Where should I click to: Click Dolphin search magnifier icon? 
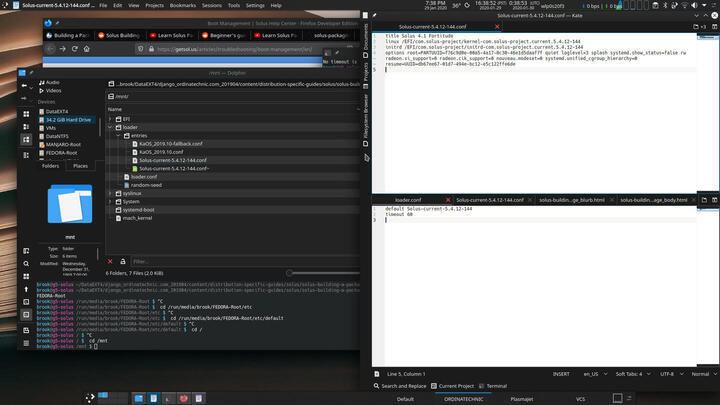(x=26, y=264)
